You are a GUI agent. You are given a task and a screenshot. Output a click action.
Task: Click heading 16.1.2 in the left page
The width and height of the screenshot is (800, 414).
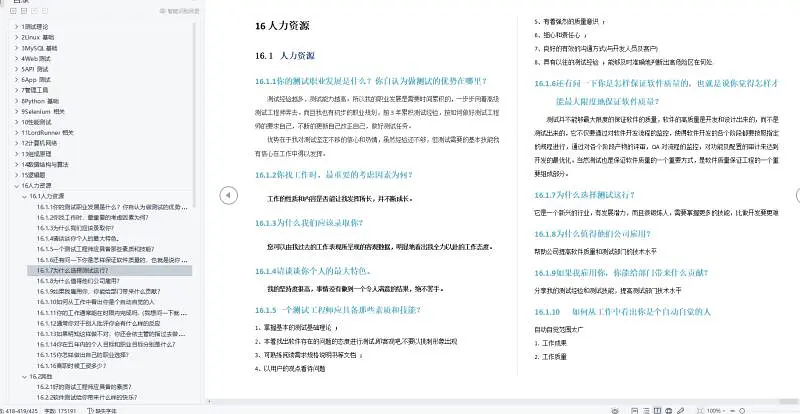[334, 175]
